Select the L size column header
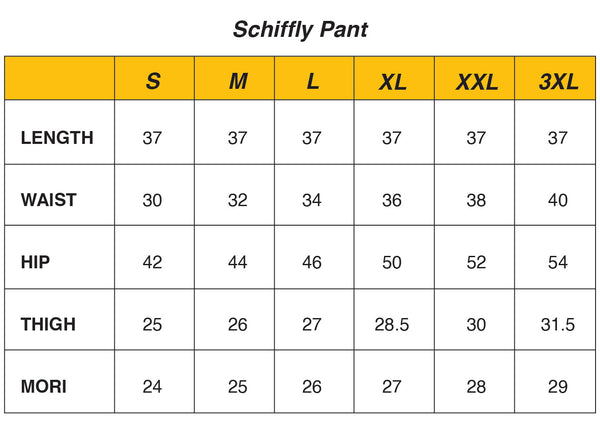The height and width of the screenshot is (422, 600). coord(313,82)
